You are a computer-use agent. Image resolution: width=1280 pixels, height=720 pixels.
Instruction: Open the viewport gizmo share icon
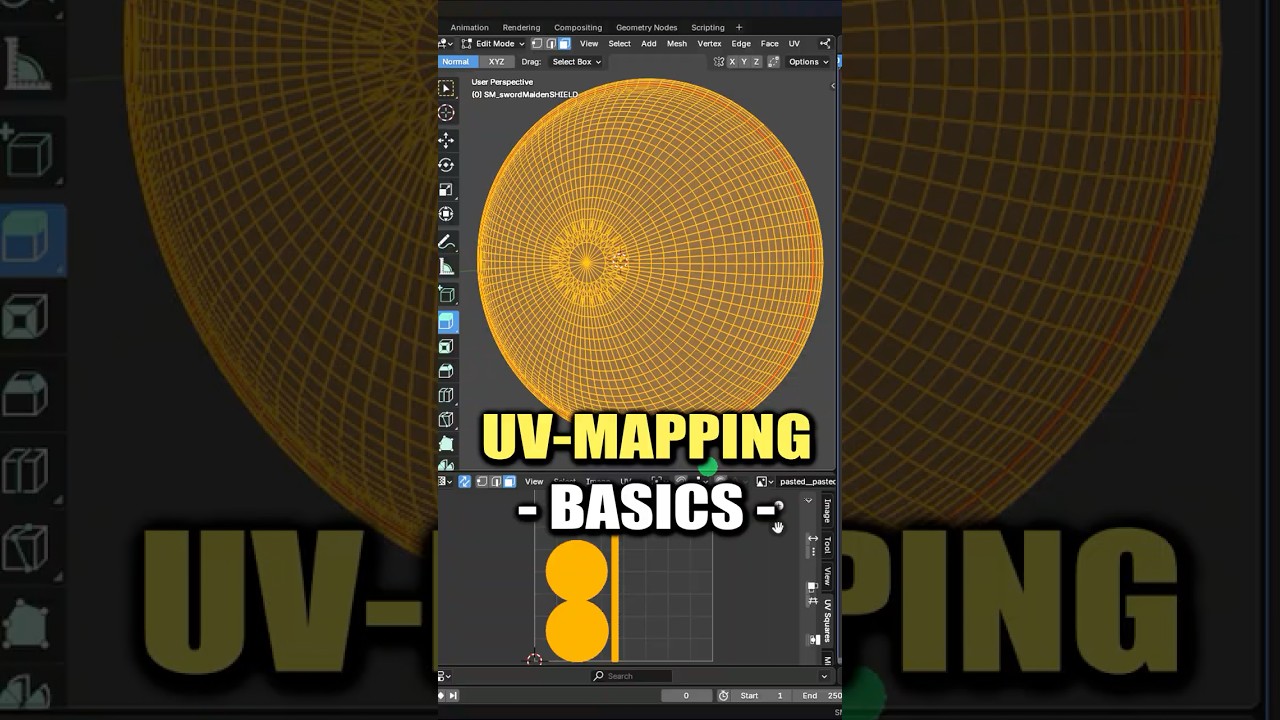click(x=825, y=44)
